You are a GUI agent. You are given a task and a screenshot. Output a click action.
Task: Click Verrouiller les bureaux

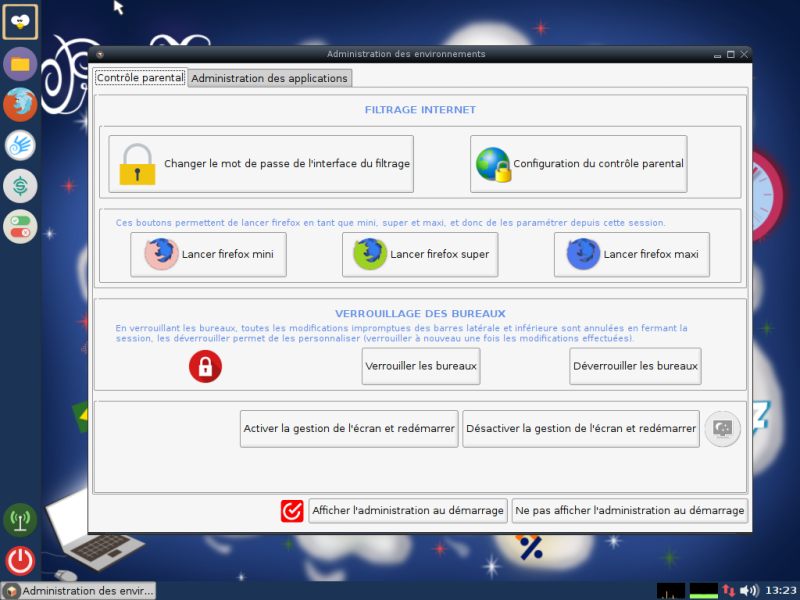click(421, 366)
